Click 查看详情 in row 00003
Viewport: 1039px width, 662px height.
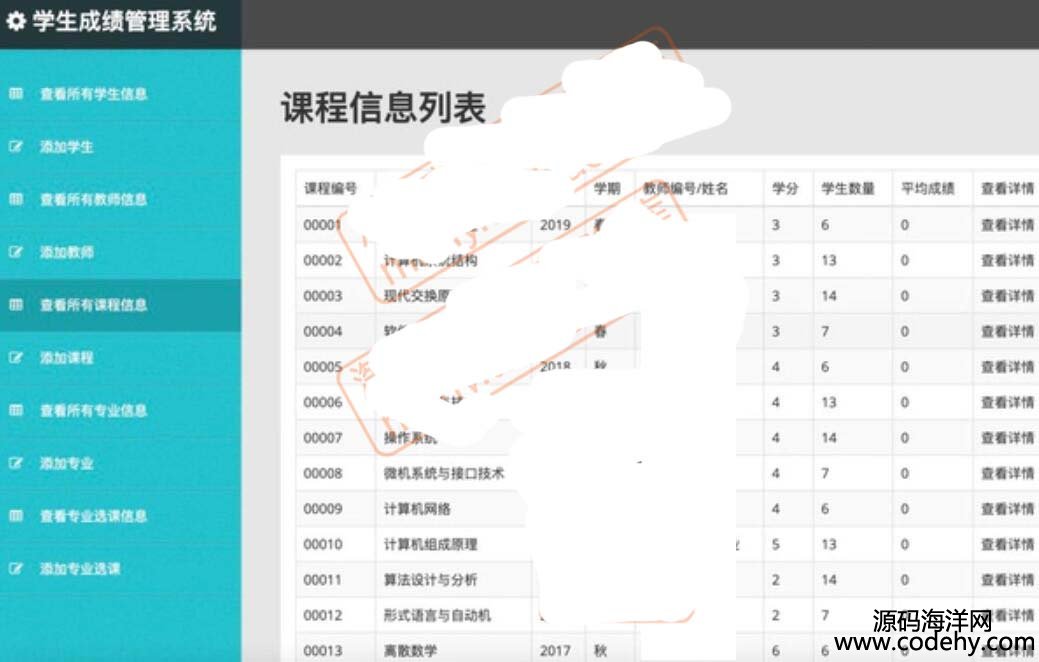click(1007, 296)
